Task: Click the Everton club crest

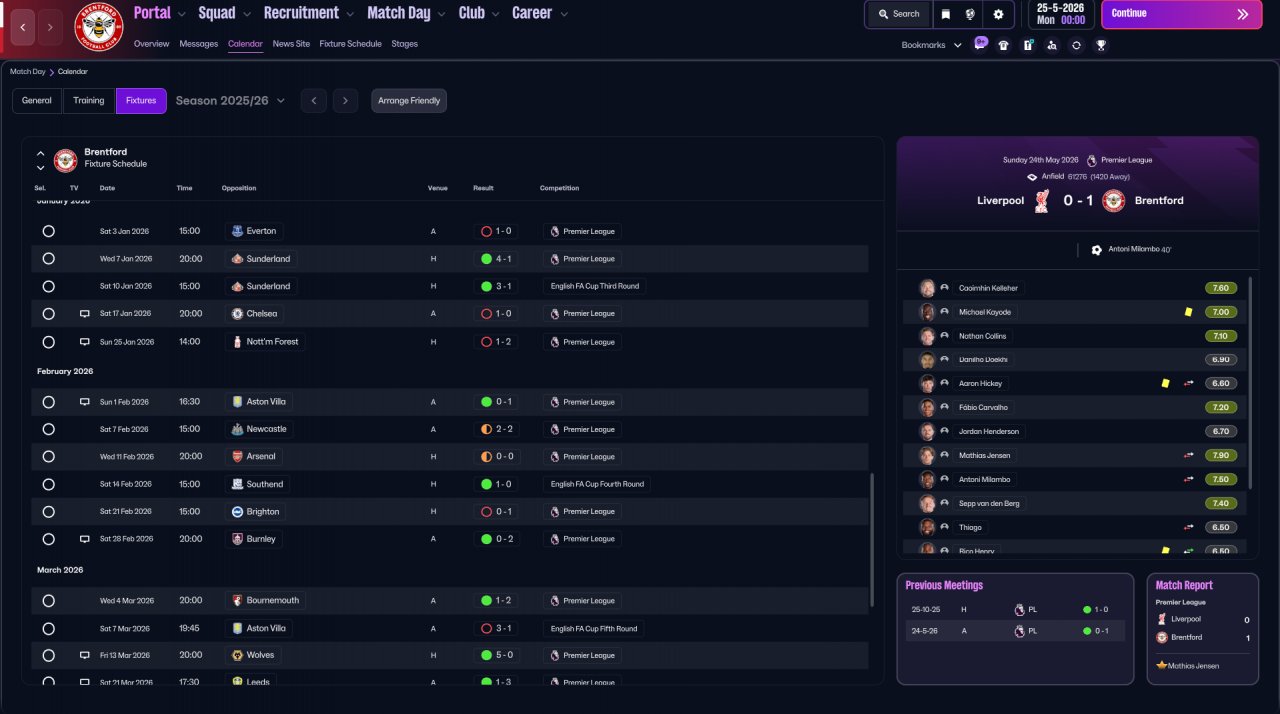Action: pos(237,231)
